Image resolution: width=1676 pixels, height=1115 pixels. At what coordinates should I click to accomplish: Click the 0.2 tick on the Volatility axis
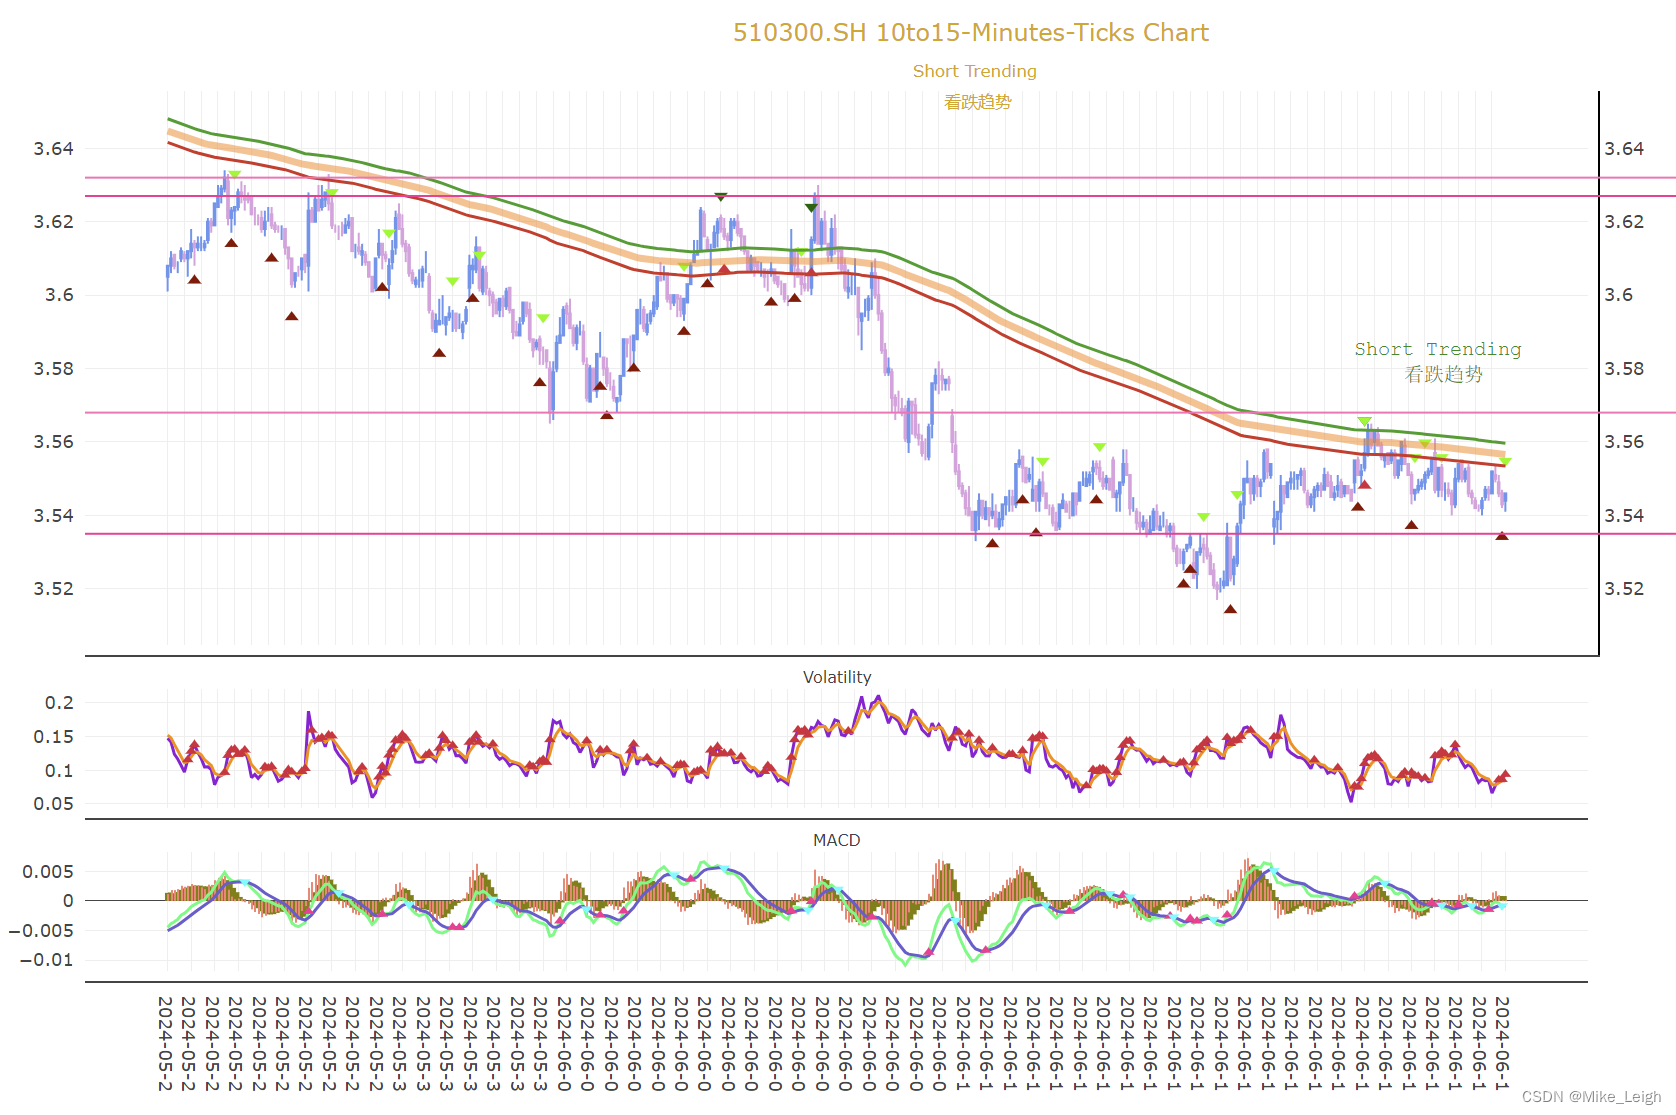point(60,703)
